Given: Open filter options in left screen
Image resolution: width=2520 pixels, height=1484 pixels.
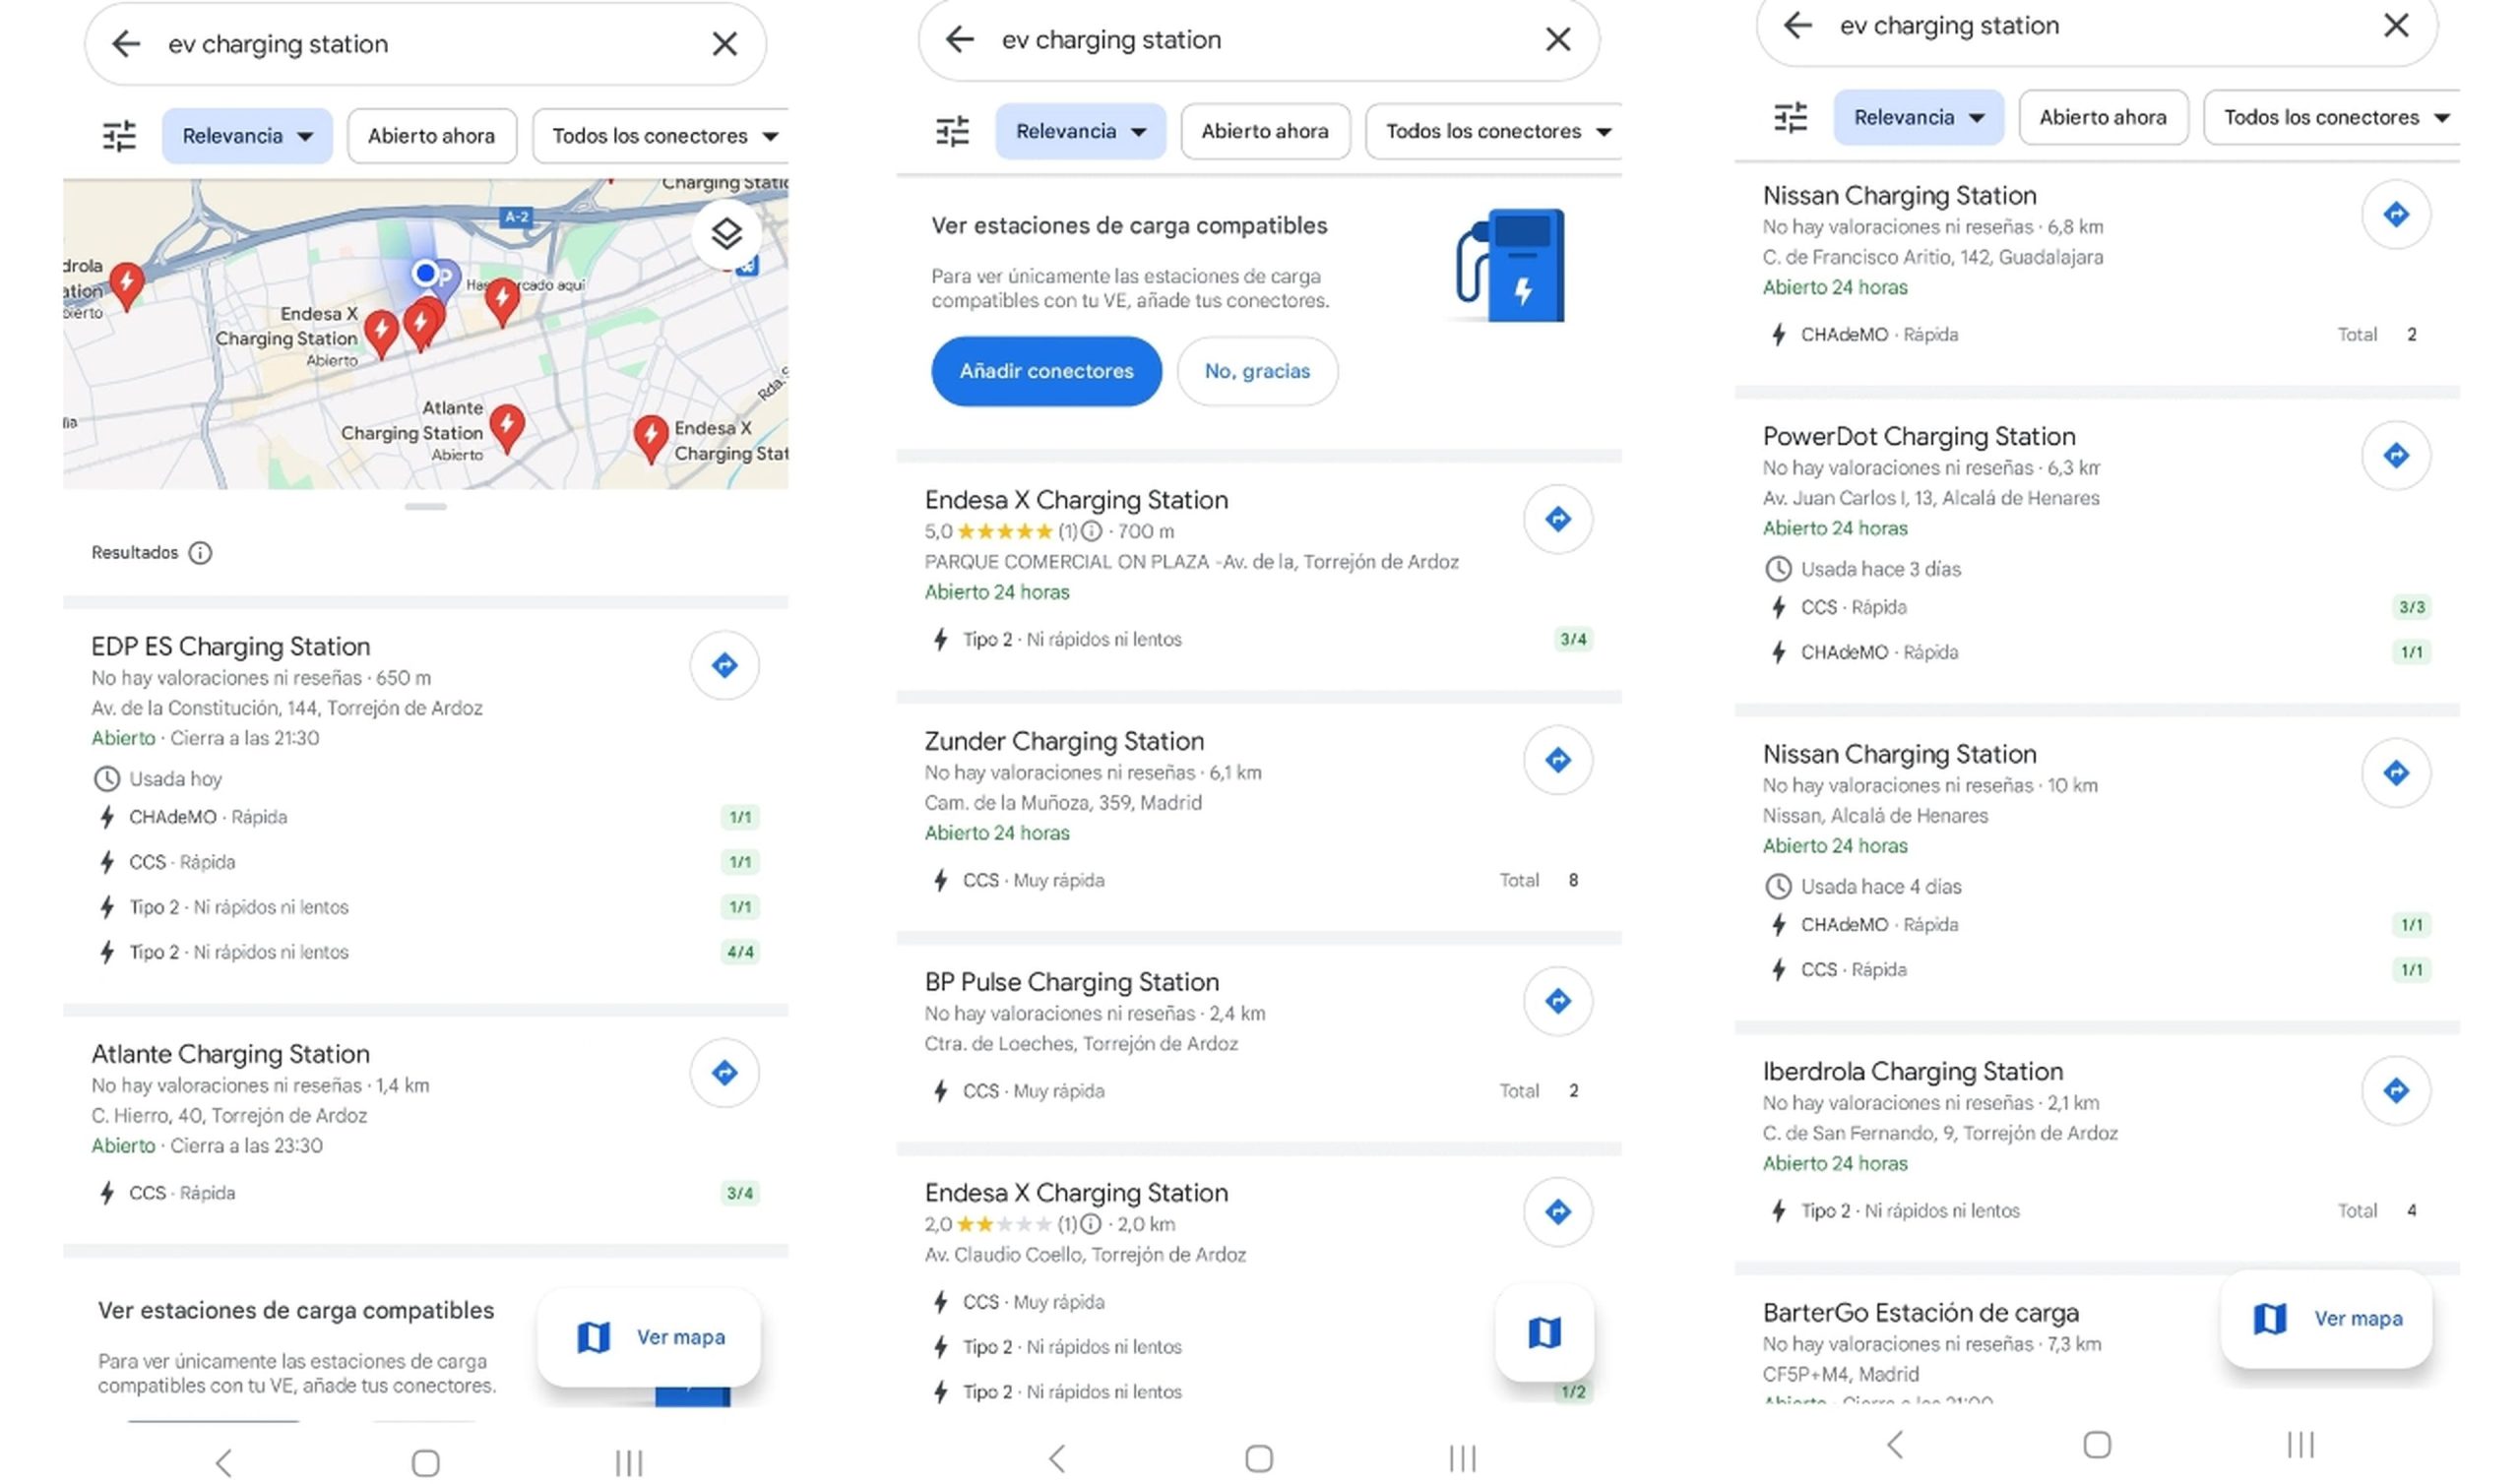Looking at the screenshot, I should pyautogui.click(x=119, y=135).
